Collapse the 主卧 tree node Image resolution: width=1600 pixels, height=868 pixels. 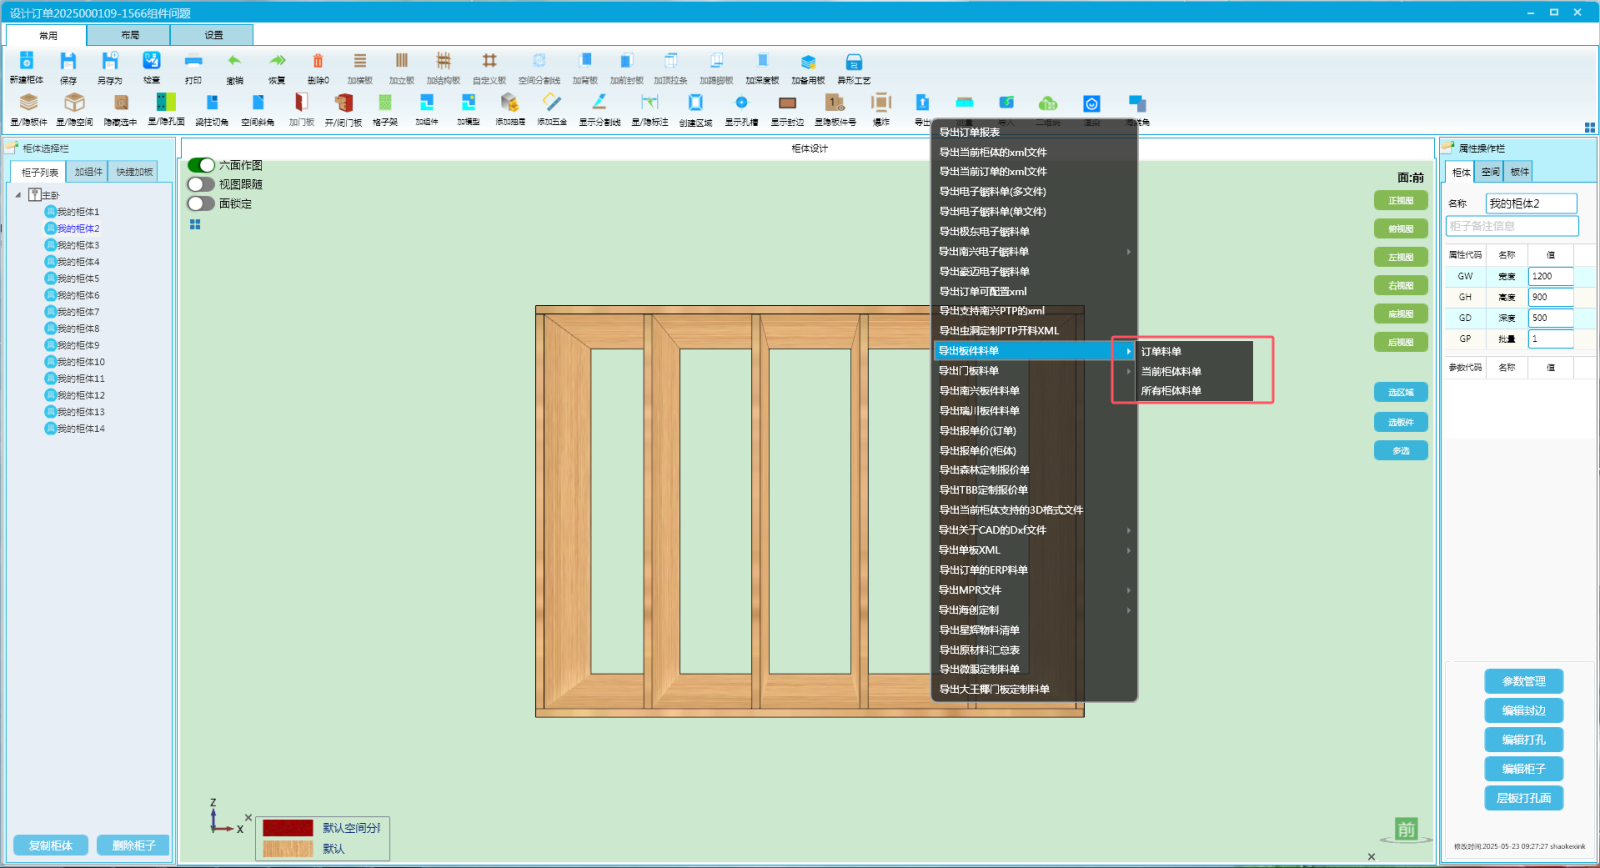click(18, 195)
